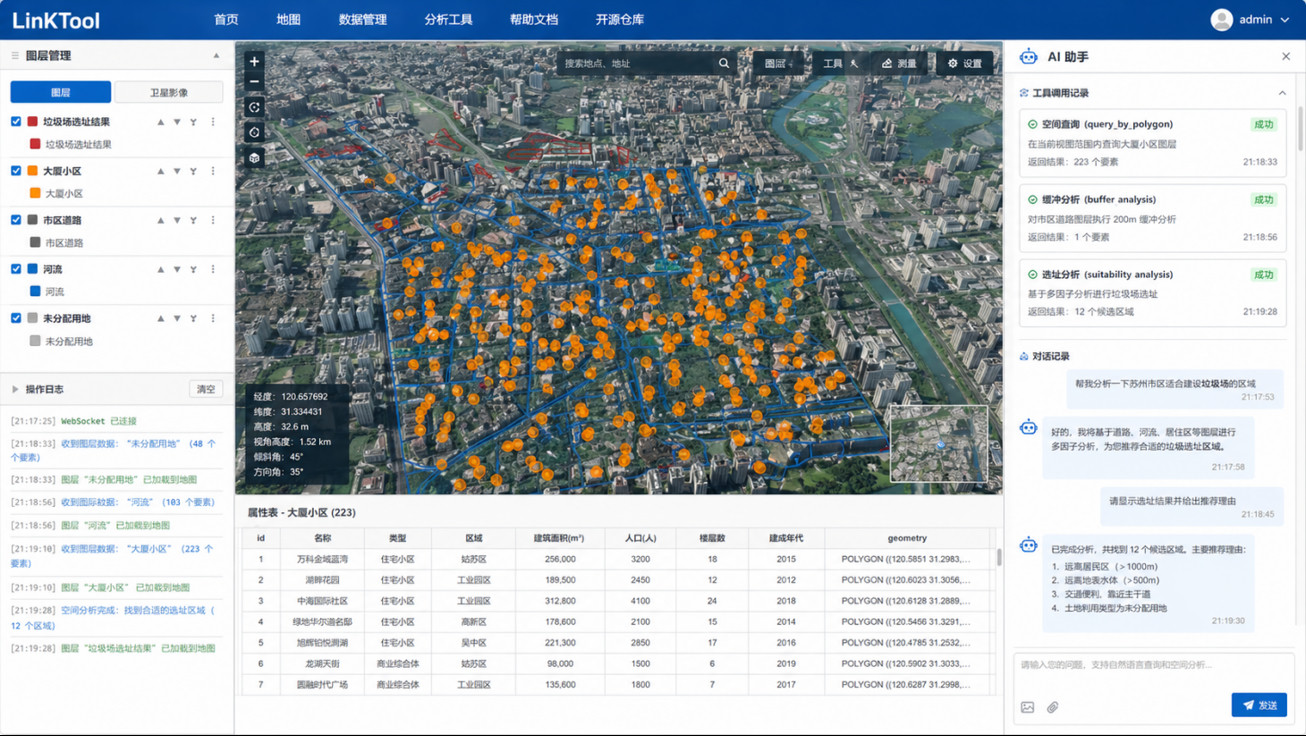The height and width of the screenshot is (736, 1306).
Task: Uncheck the 垃圾场选址结果 layer checkbox
Action: point(16,122)
